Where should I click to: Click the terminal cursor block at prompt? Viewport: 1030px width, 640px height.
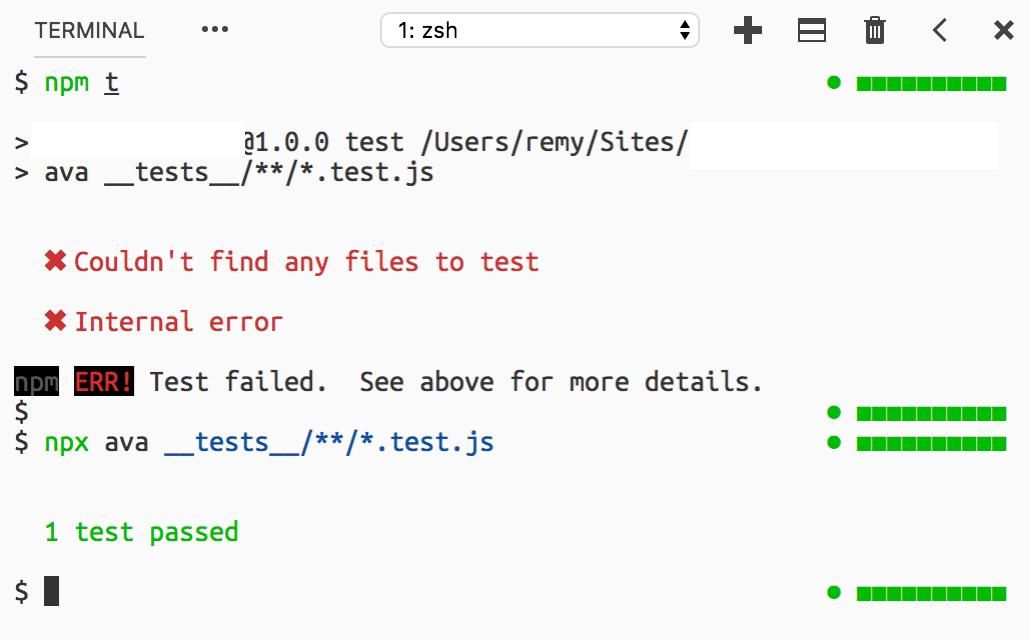(x=52, y=591)
